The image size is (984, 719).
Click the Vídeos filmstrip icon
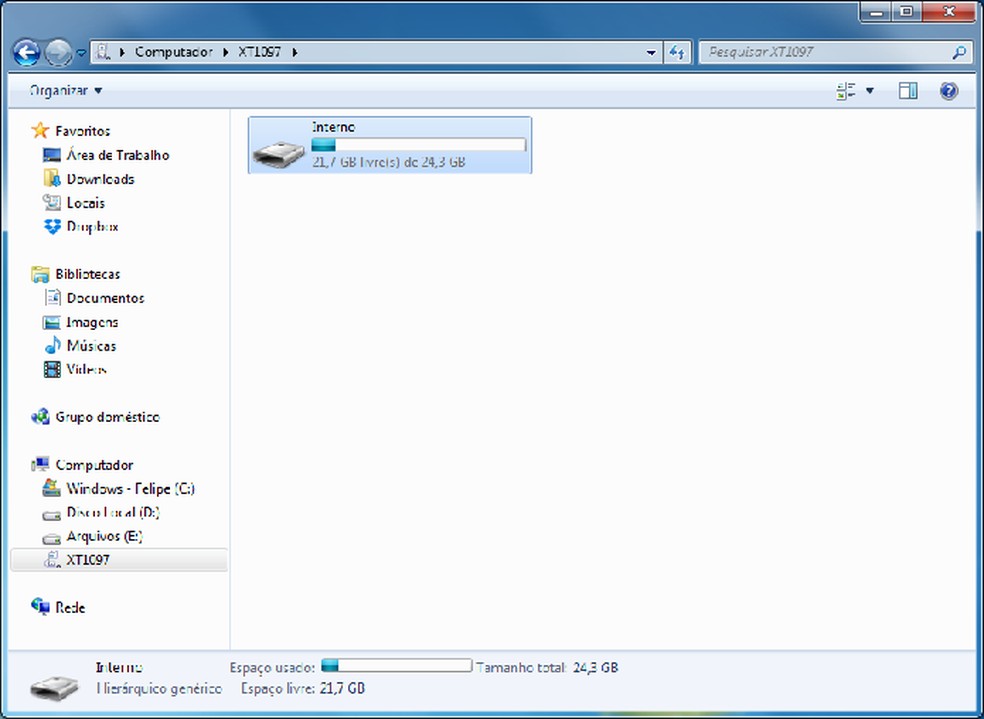(x=52, y=369)
